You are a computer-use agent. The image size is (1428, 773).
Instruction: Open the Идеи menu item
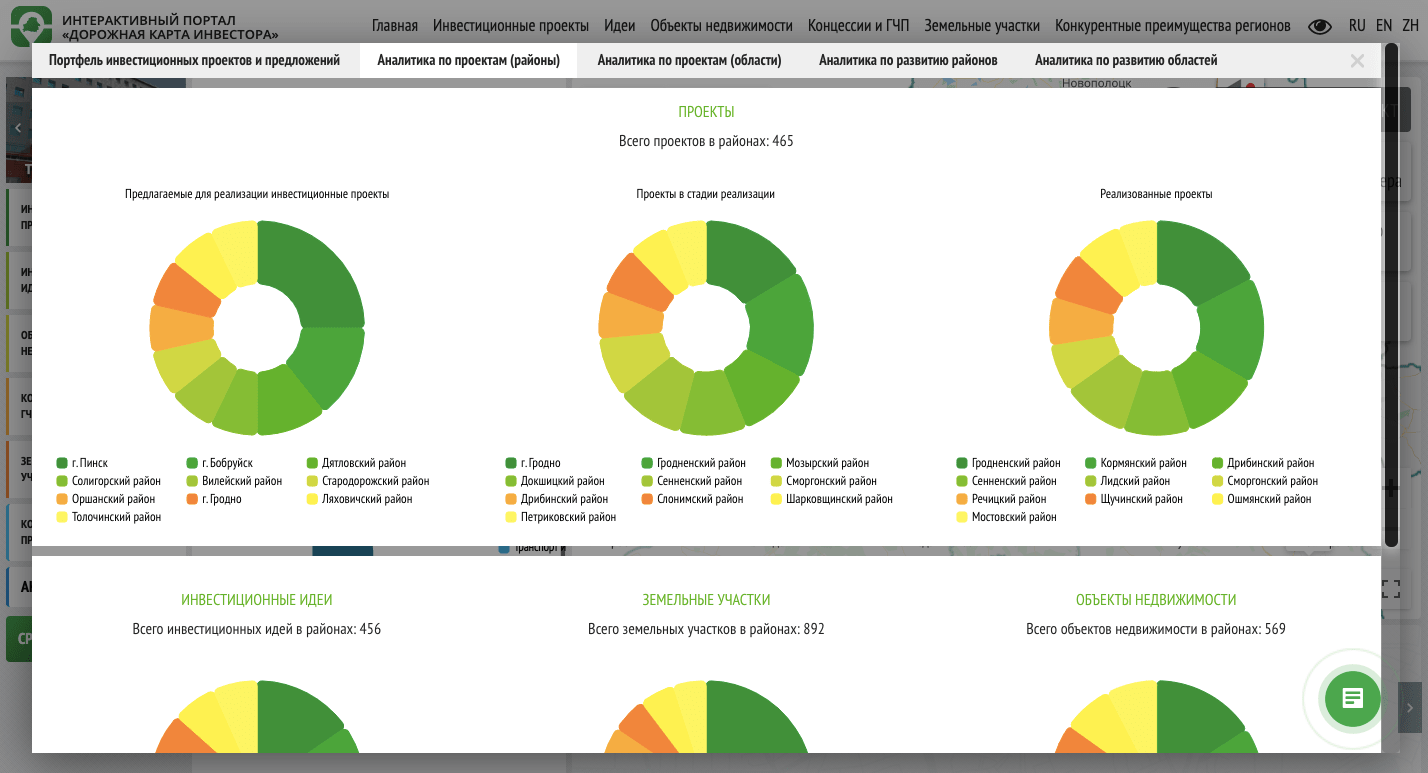pyautogui.click(x=619, y=26)
